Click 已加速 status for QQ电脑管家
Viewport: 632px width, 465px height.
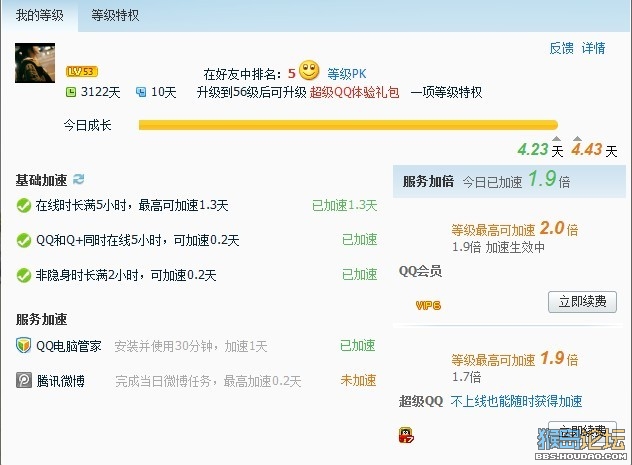point(358,345)
